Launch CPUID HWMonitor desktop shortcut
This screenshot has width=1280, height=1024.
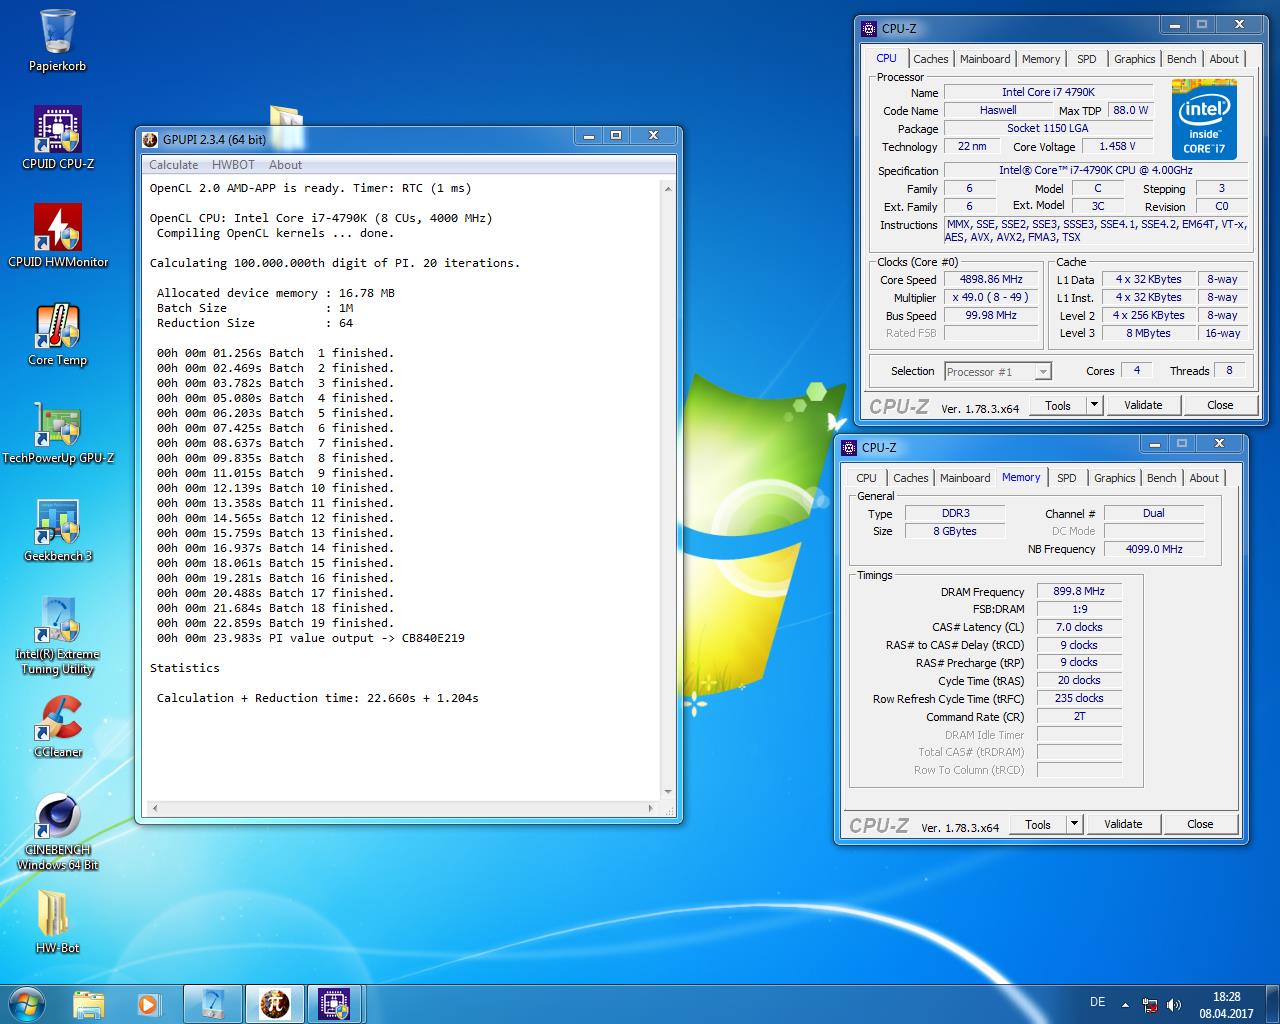[57, 236]
